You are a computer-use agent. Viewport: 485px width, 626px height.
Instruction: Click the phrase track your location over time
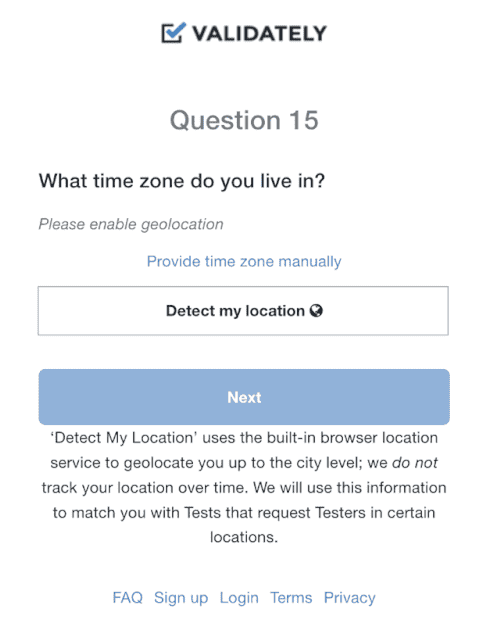(x=145, y=488)
